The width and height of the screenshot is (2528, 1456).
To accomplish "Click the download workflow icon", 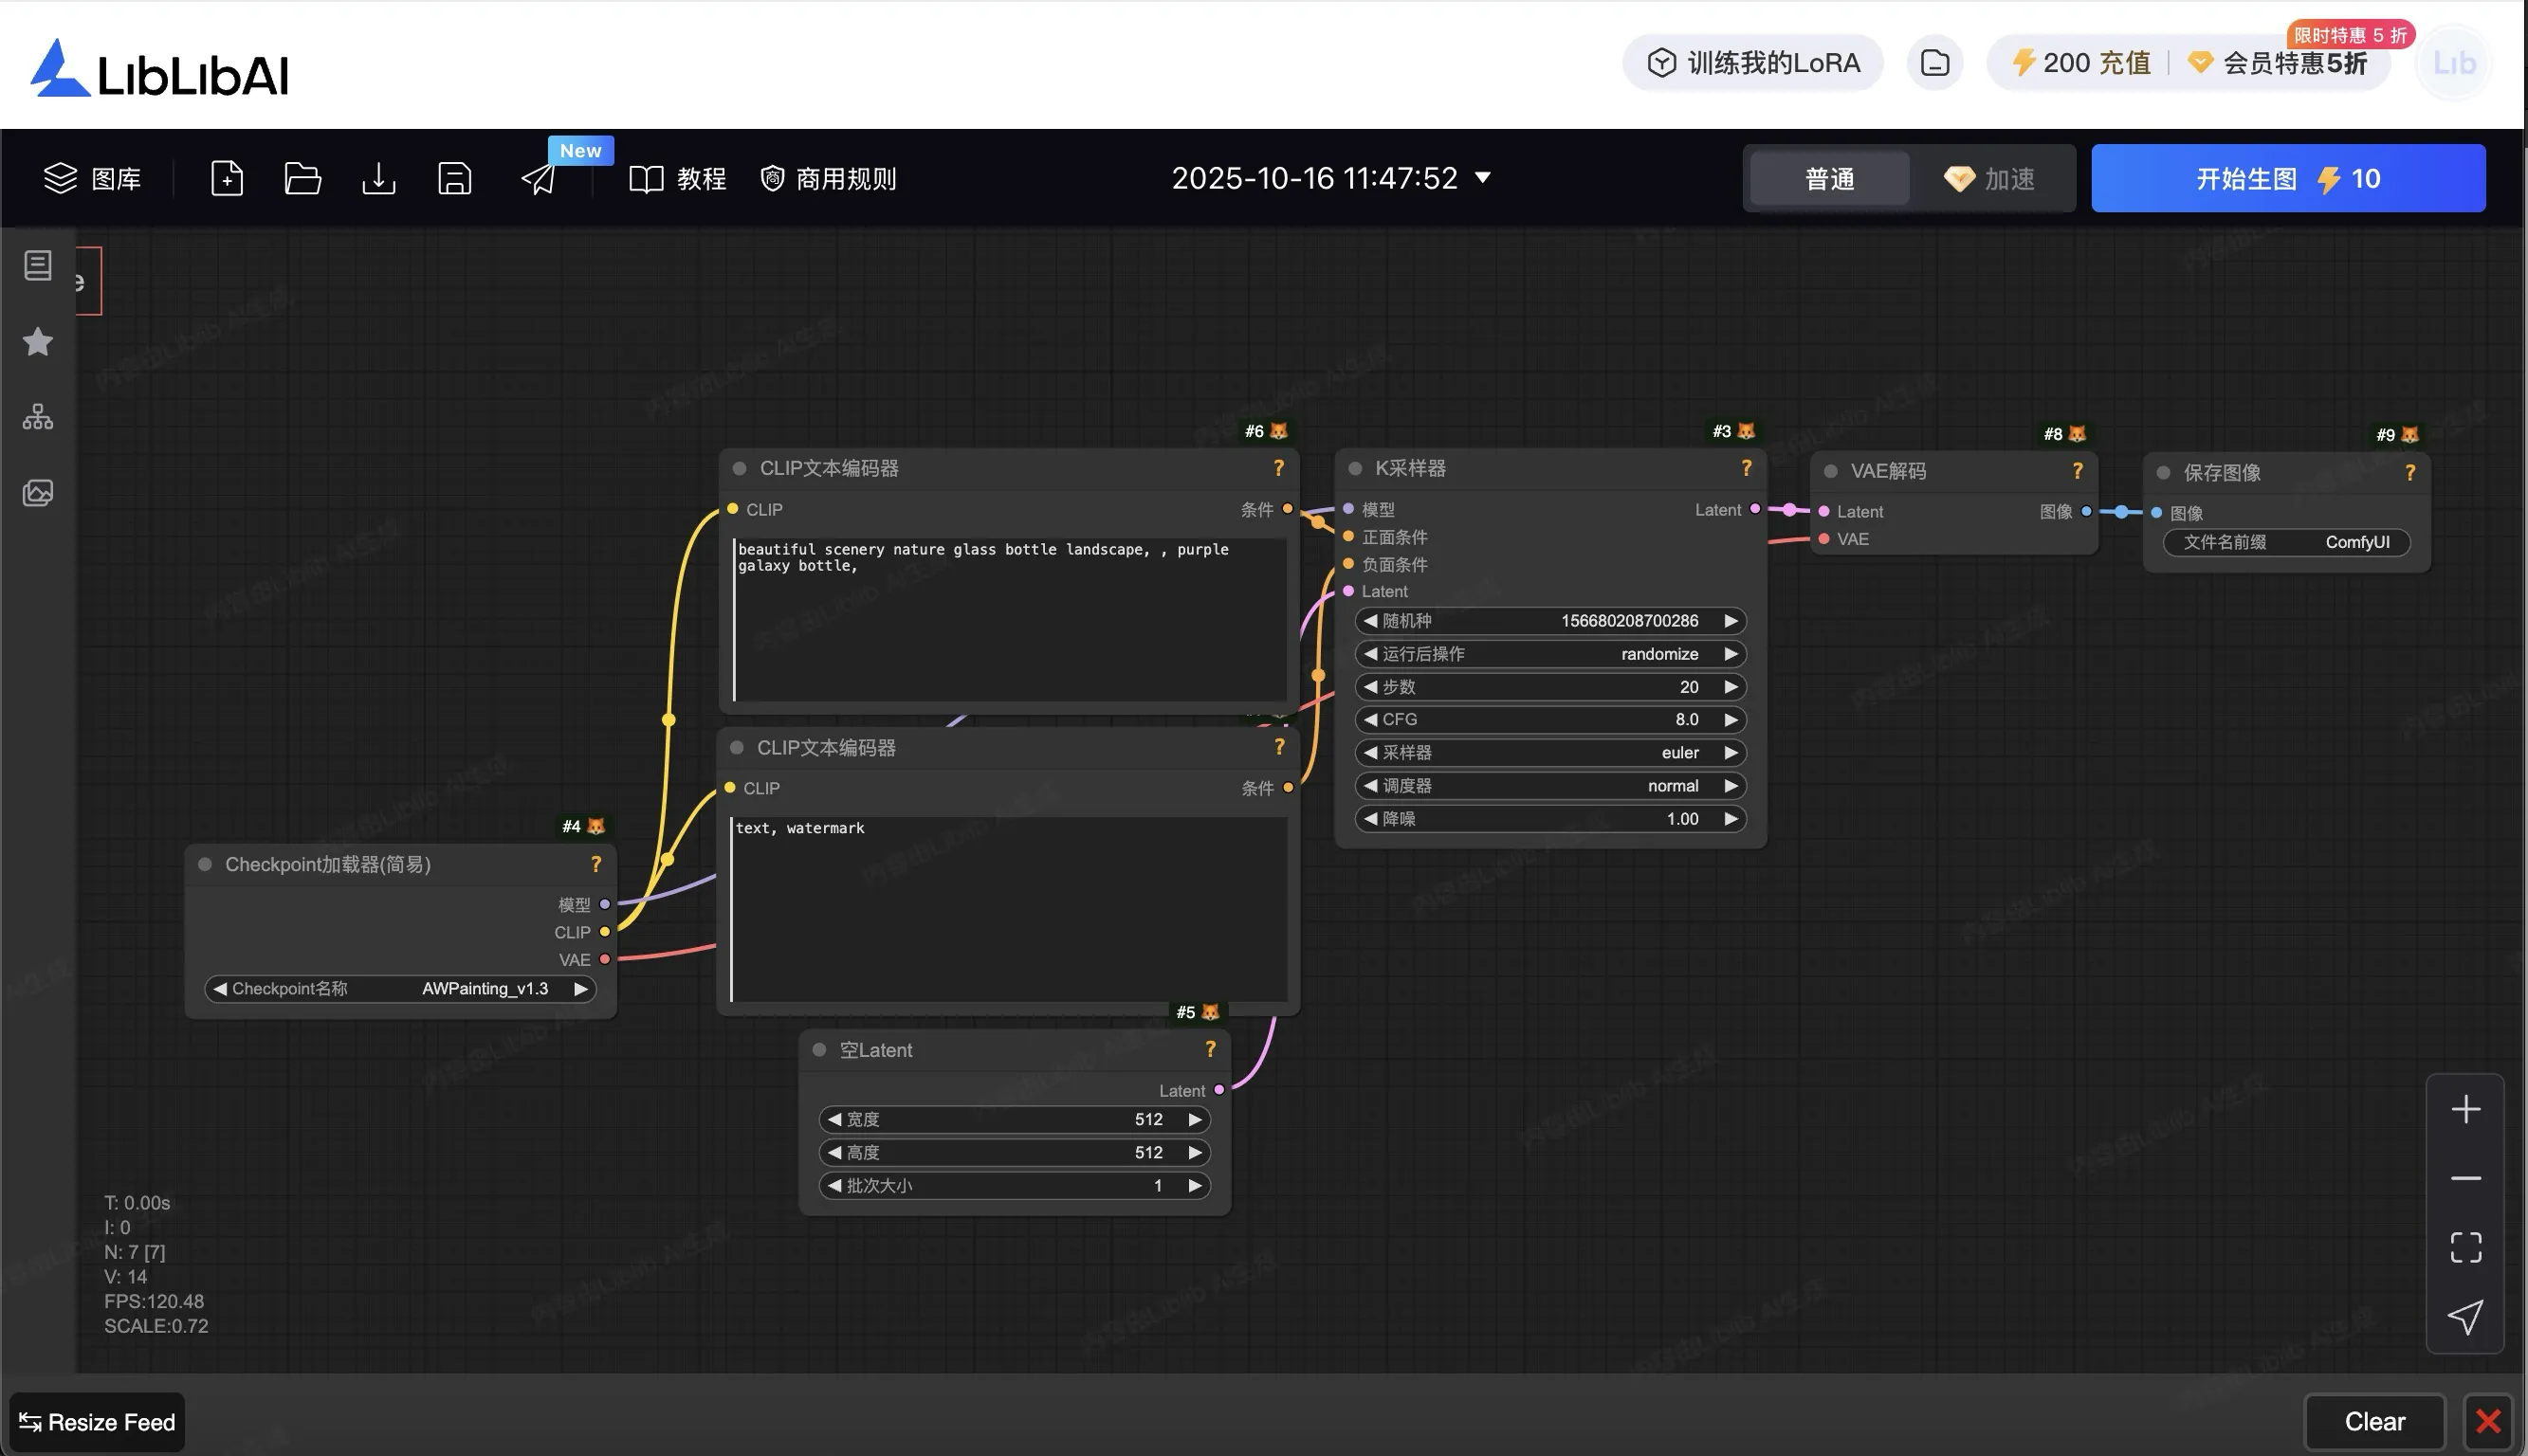I will [x=378, y=179].
